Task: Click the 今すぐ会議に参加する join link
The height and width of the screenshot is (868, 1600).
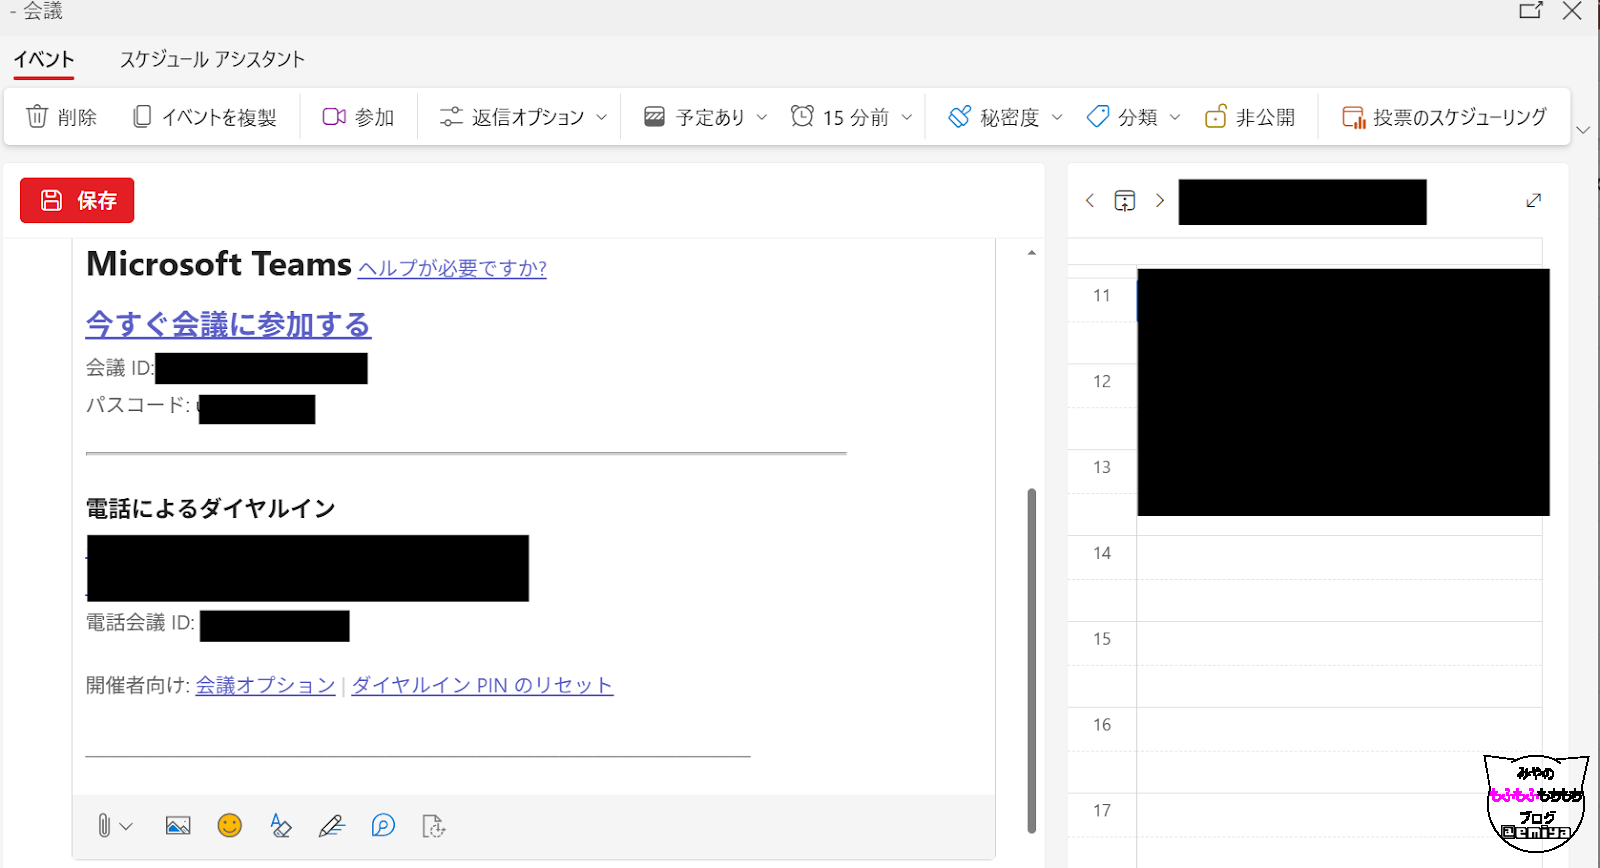Action: pyautogui.click(x=228, y=324)
